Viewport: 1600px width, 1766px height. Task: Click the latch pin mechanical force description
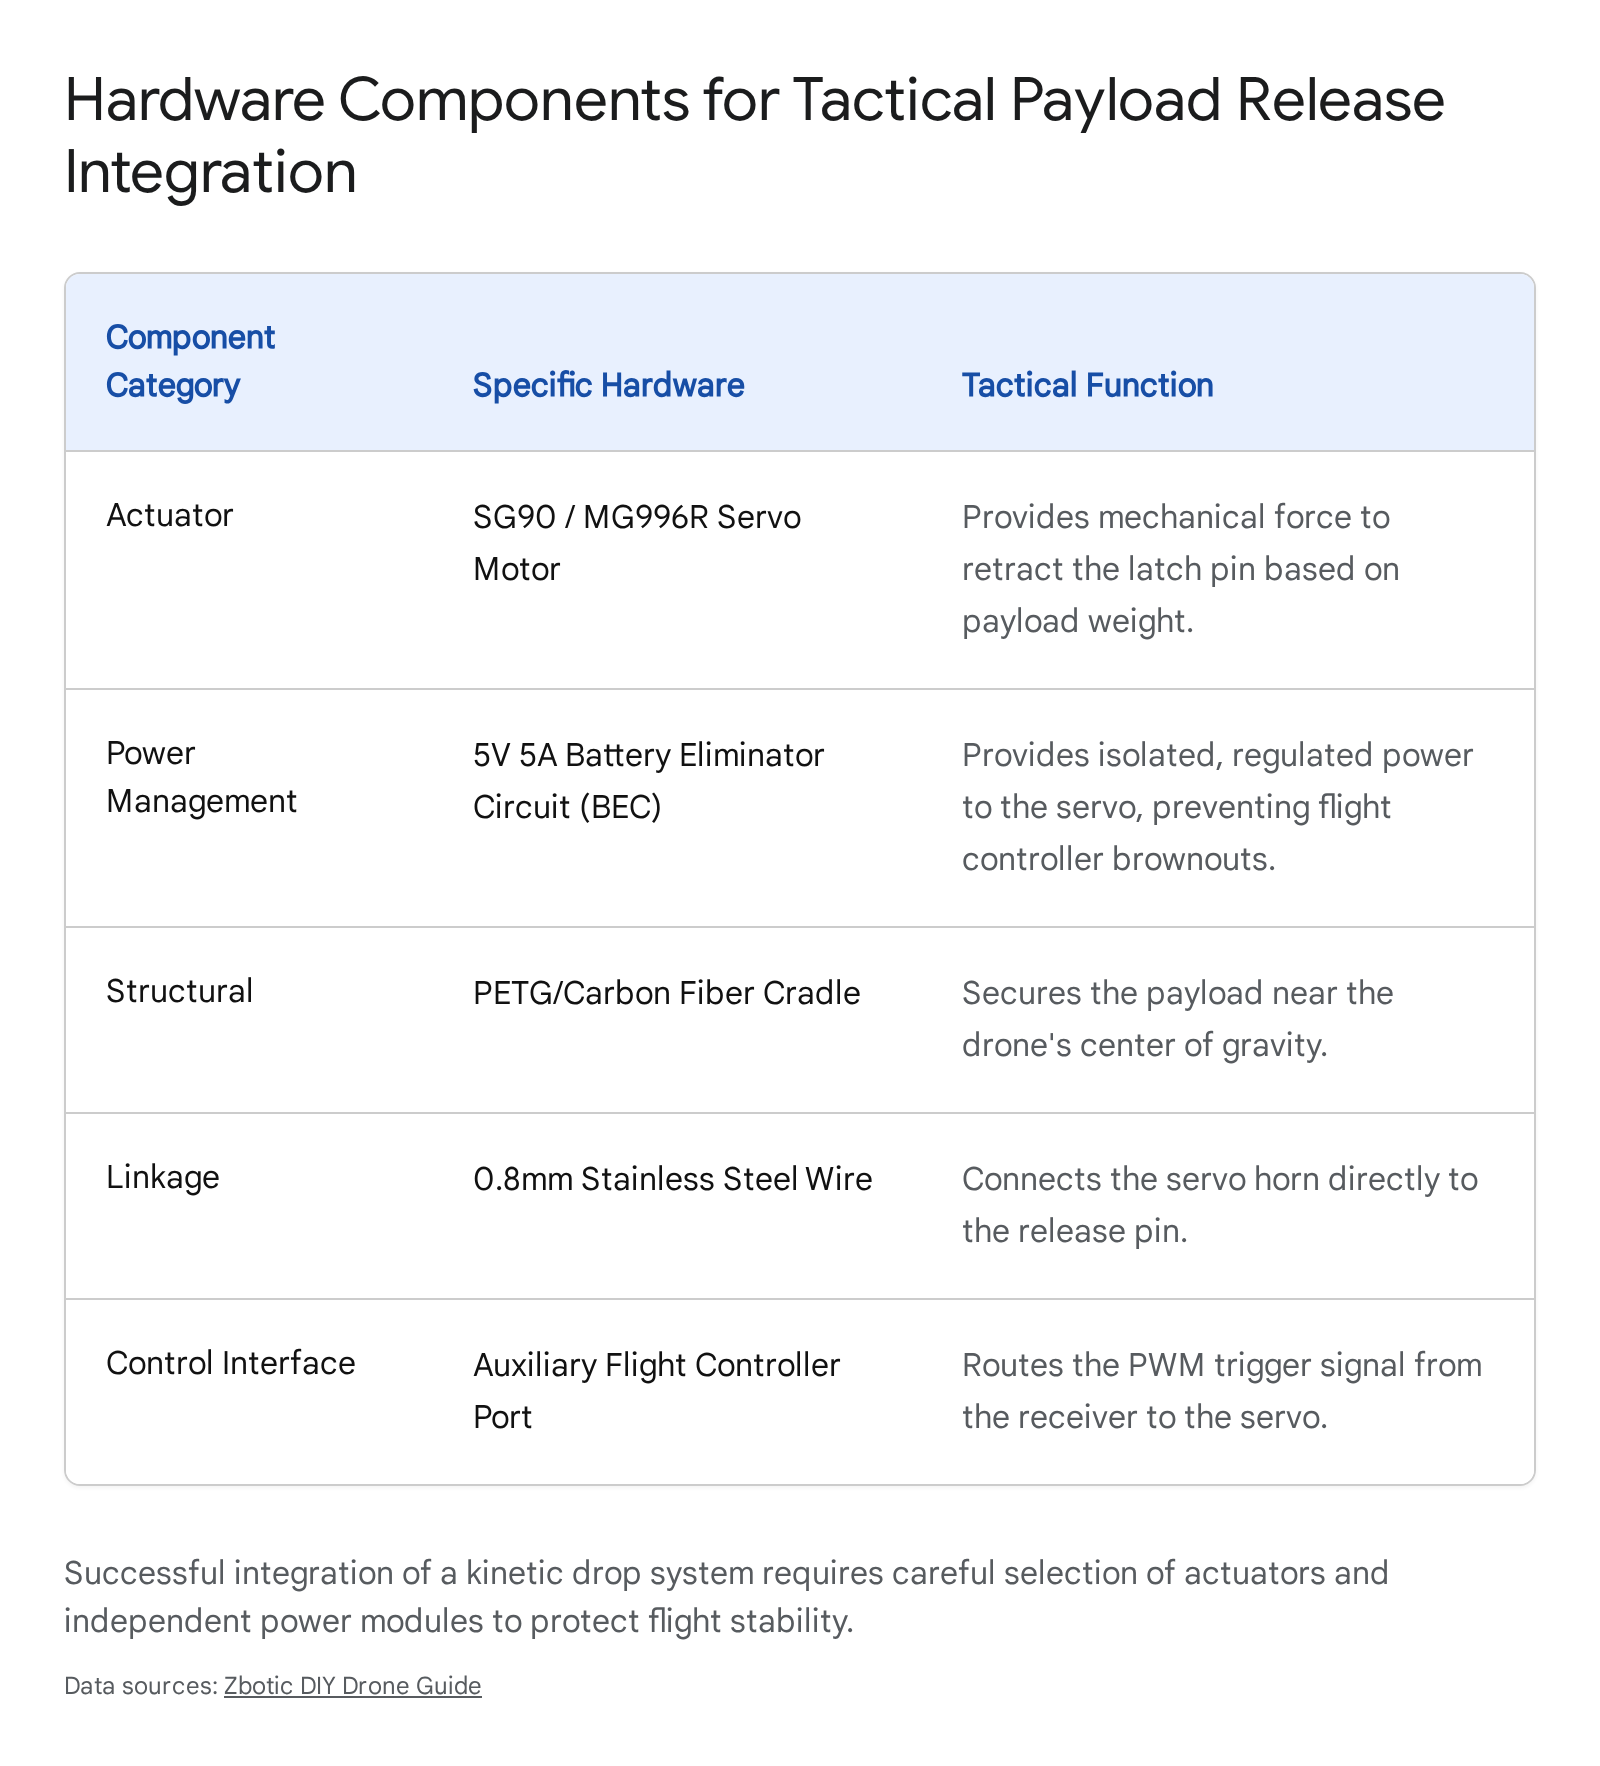[x=1180, y=569]
